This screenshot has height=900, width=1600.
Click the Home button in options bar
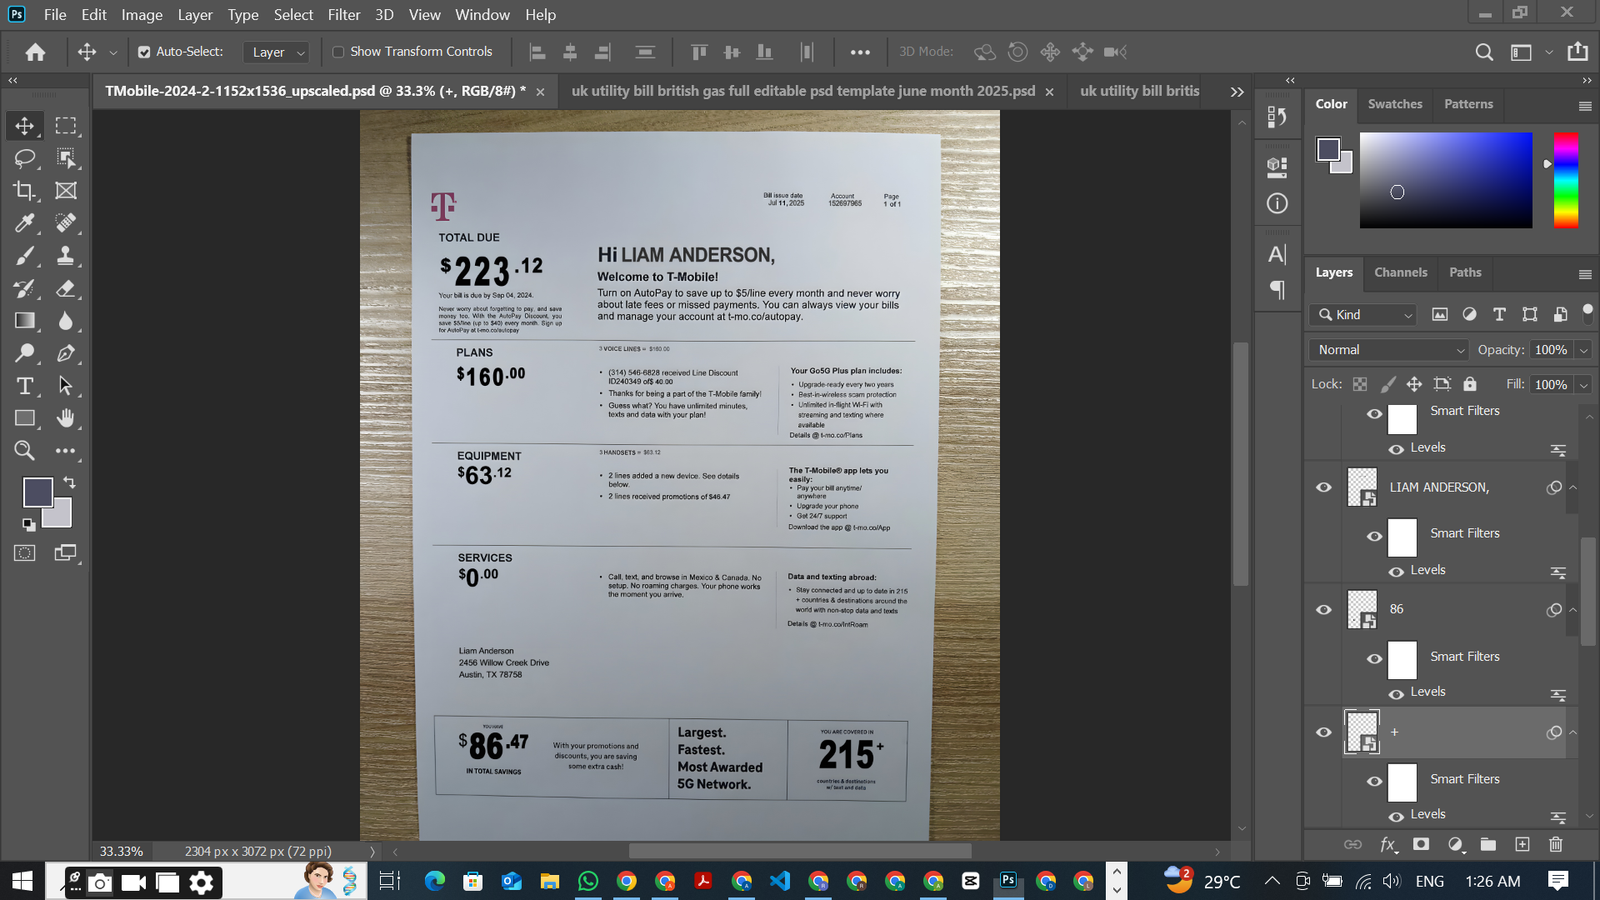[x=35, y=52]
